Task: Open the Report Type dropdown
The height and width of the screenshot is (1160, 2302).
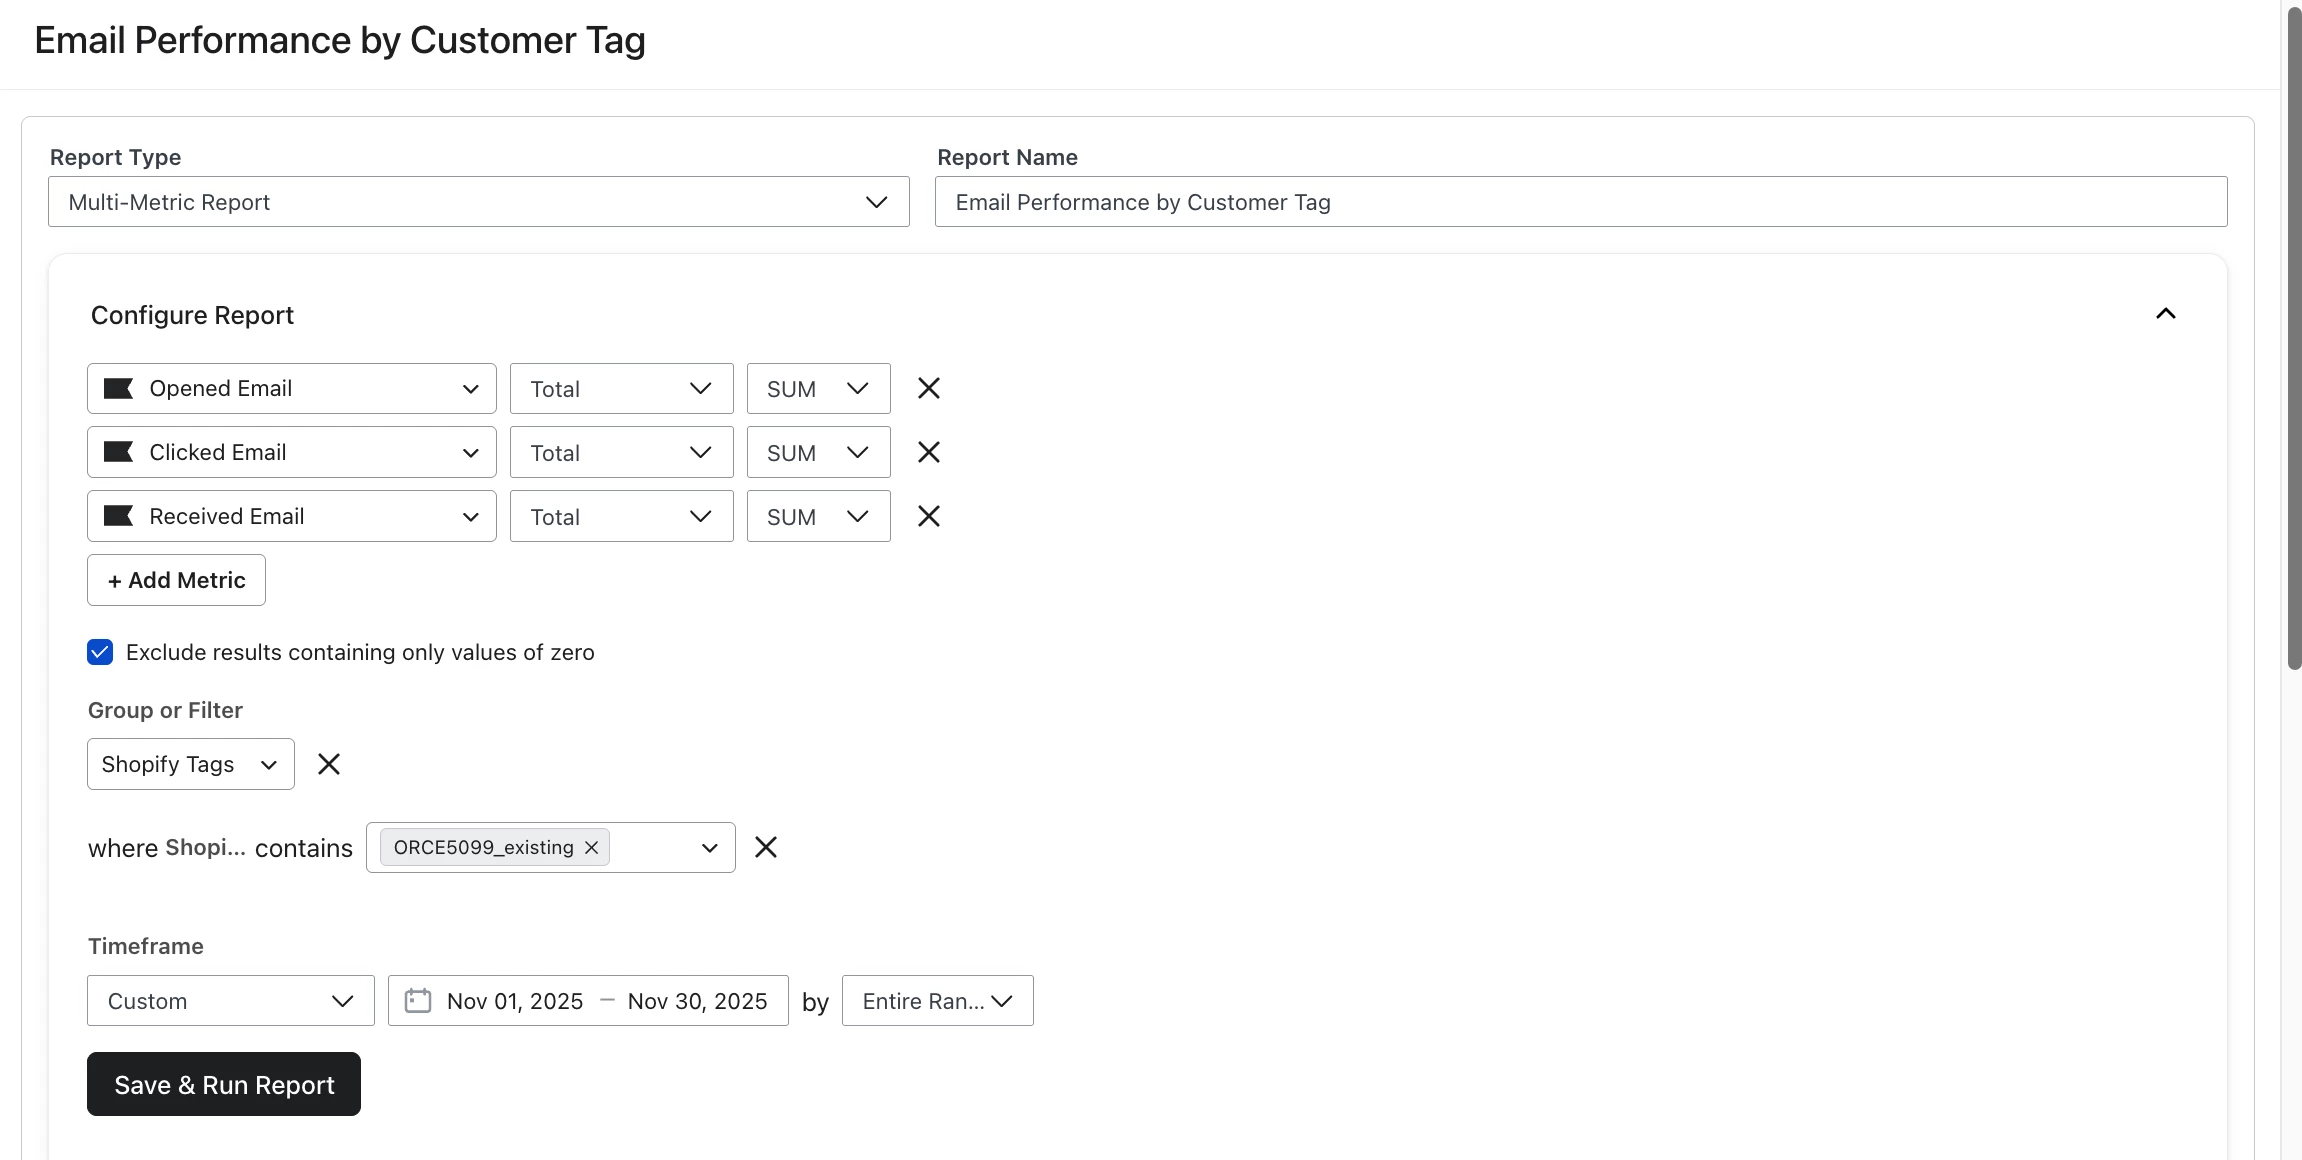Action: tap(478, 202)
